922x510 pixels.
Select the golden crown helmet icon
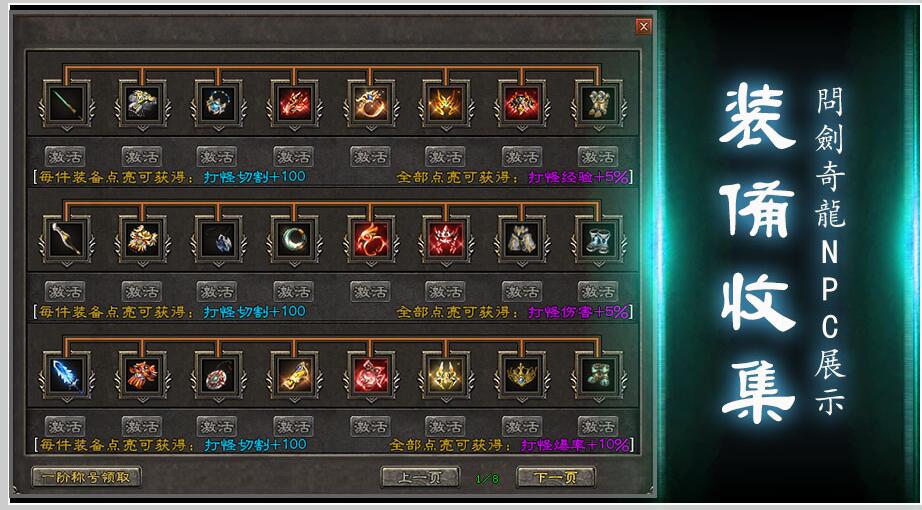522,375
